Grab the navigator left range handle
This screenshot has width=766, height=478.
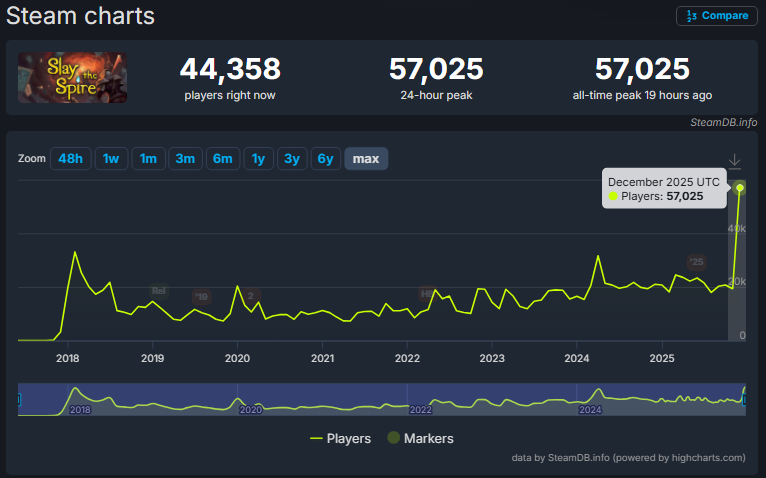pos(19,400)
